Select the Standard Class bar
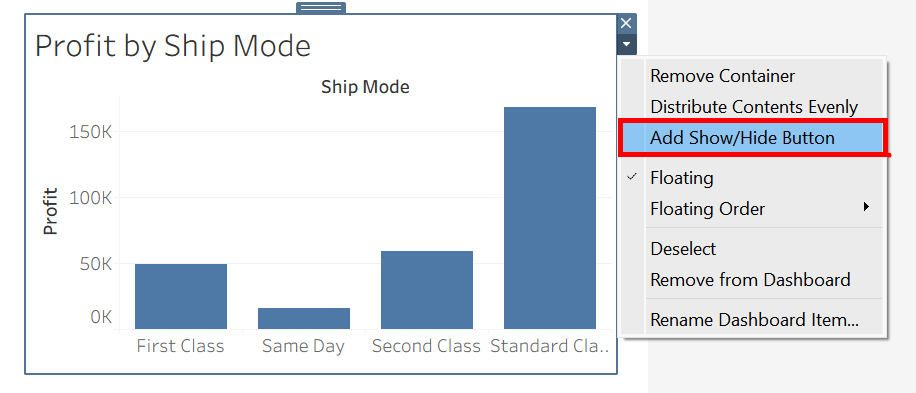 point(550,218)
